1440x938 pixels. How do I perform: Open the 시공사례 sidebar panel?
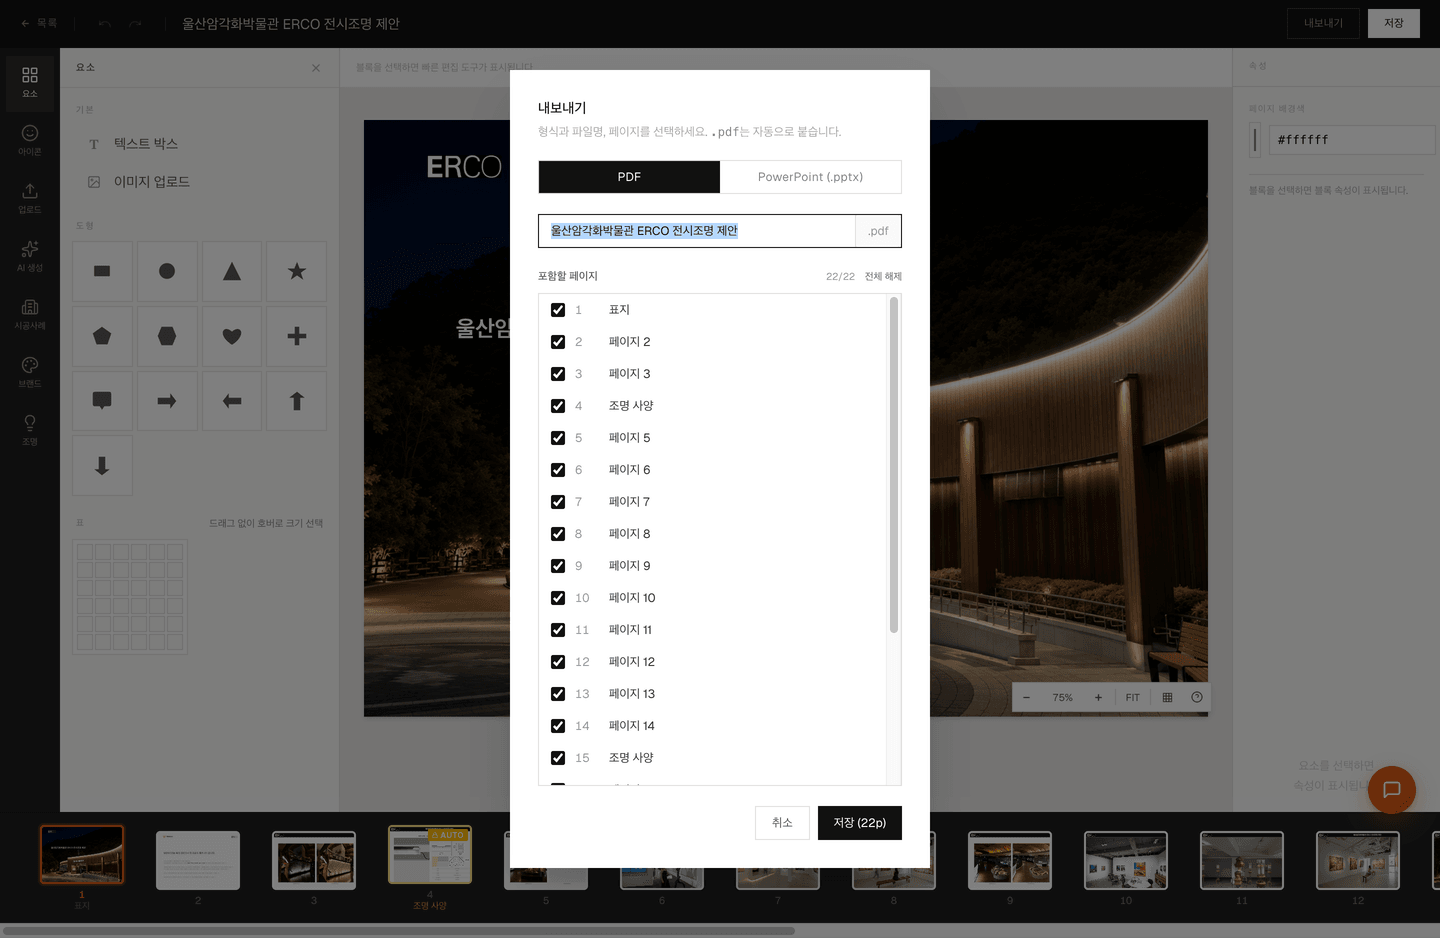pyautogui.click(x=30, y=315)
